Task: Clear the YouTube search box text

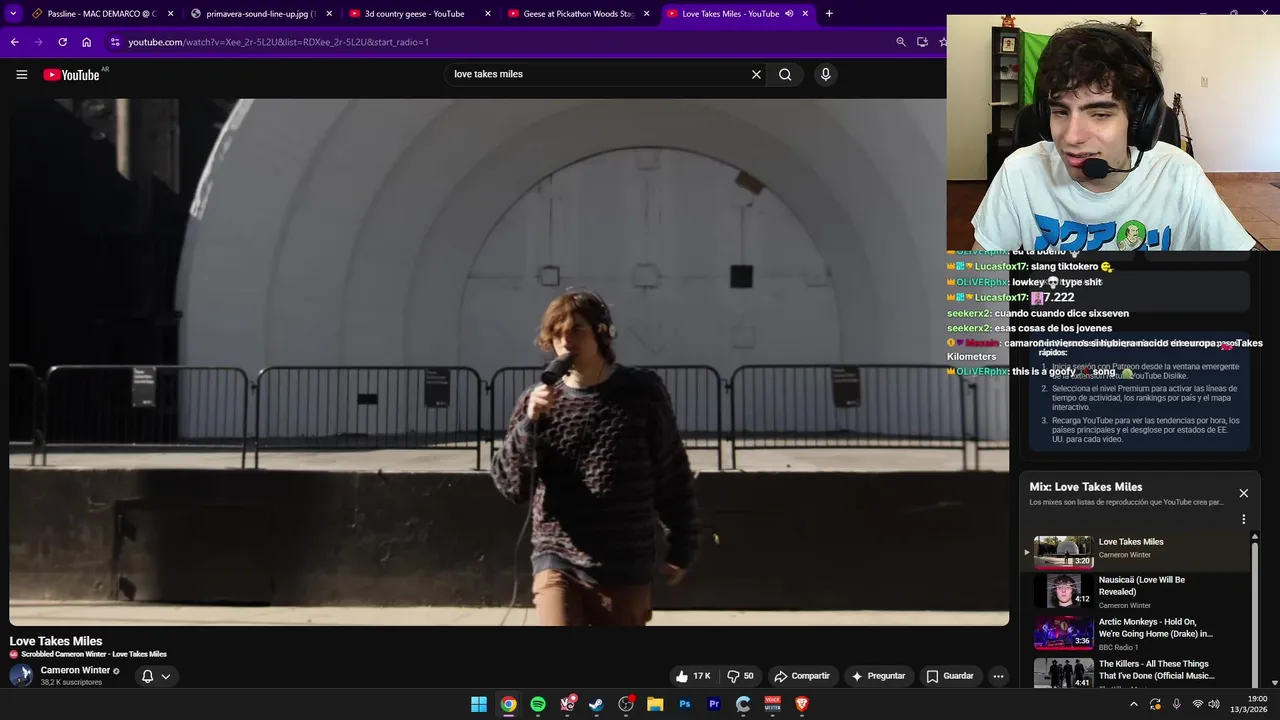Action: pyautogui.click(x=756, y=74)
